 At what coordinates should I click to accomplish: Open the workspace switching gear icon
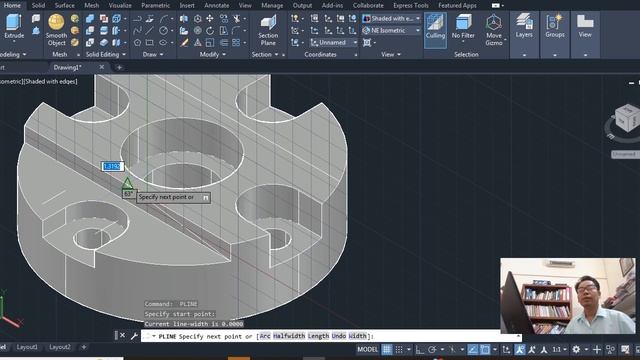[x=576, y=349]
